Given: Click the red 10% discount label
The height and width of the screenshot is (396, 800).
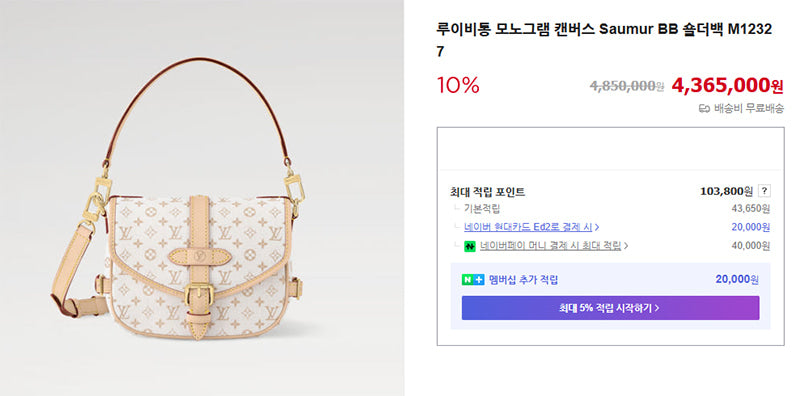Looking at the screenshot, I should pos(458,85).
